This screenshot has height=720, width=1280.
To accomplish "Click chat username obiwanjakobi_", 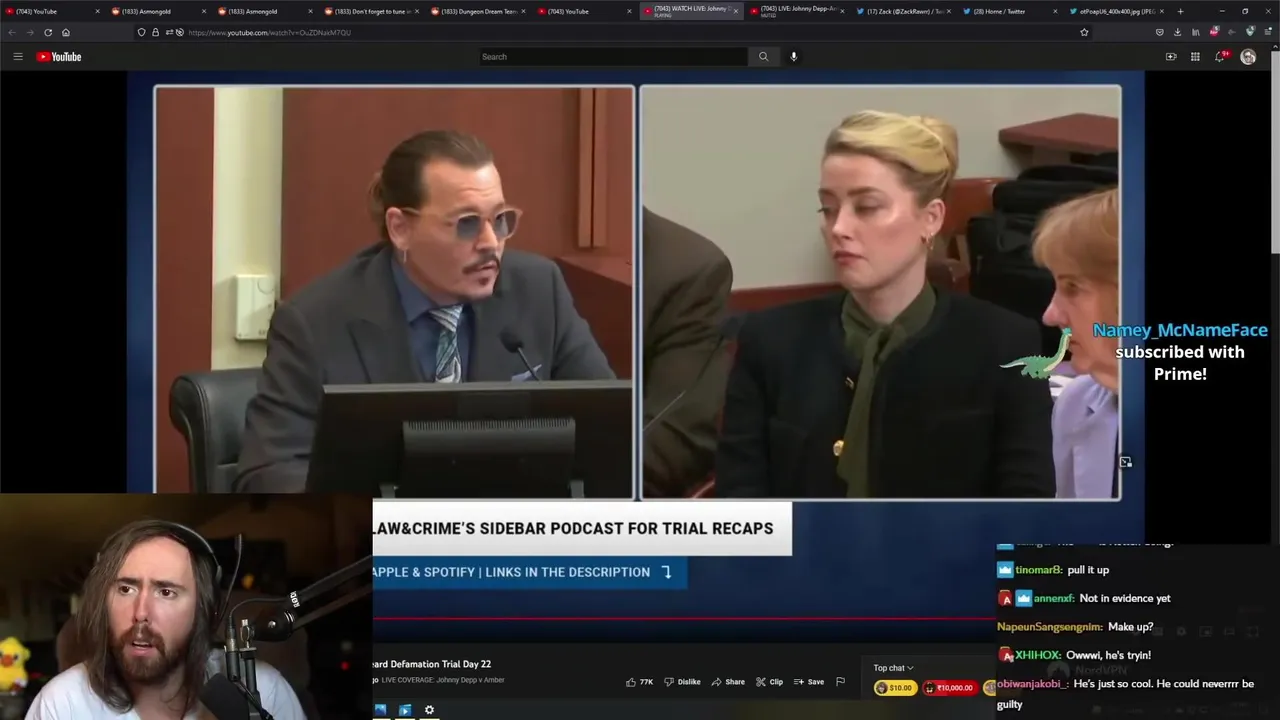I will coord(1033,684).
